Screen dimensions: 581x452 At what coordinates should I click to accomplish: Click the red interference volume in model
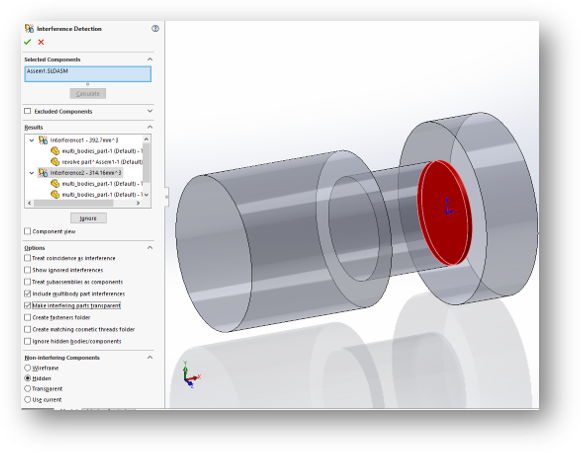pos(444,213)
